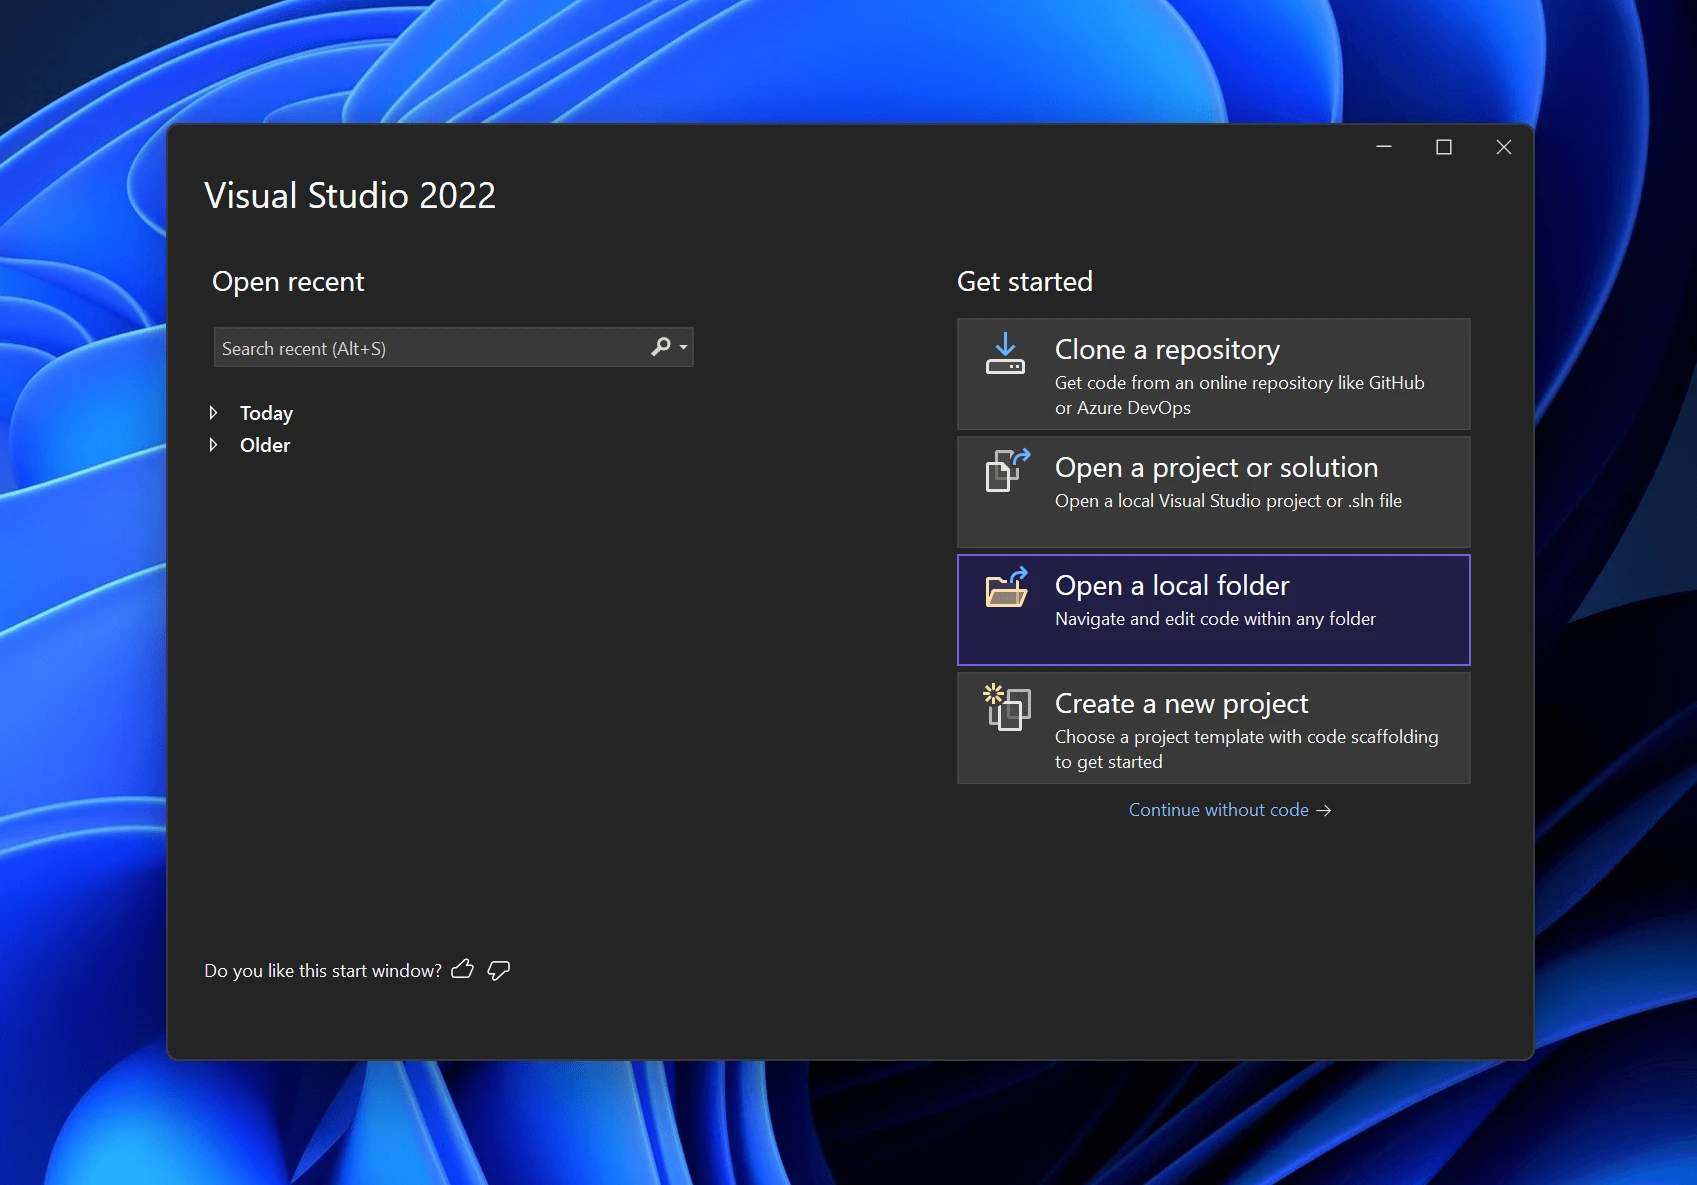Image resolution: width=1697 pixels, height=1185 pixels.
Task: Expand the Today recent items section
Action: point(214,412)
